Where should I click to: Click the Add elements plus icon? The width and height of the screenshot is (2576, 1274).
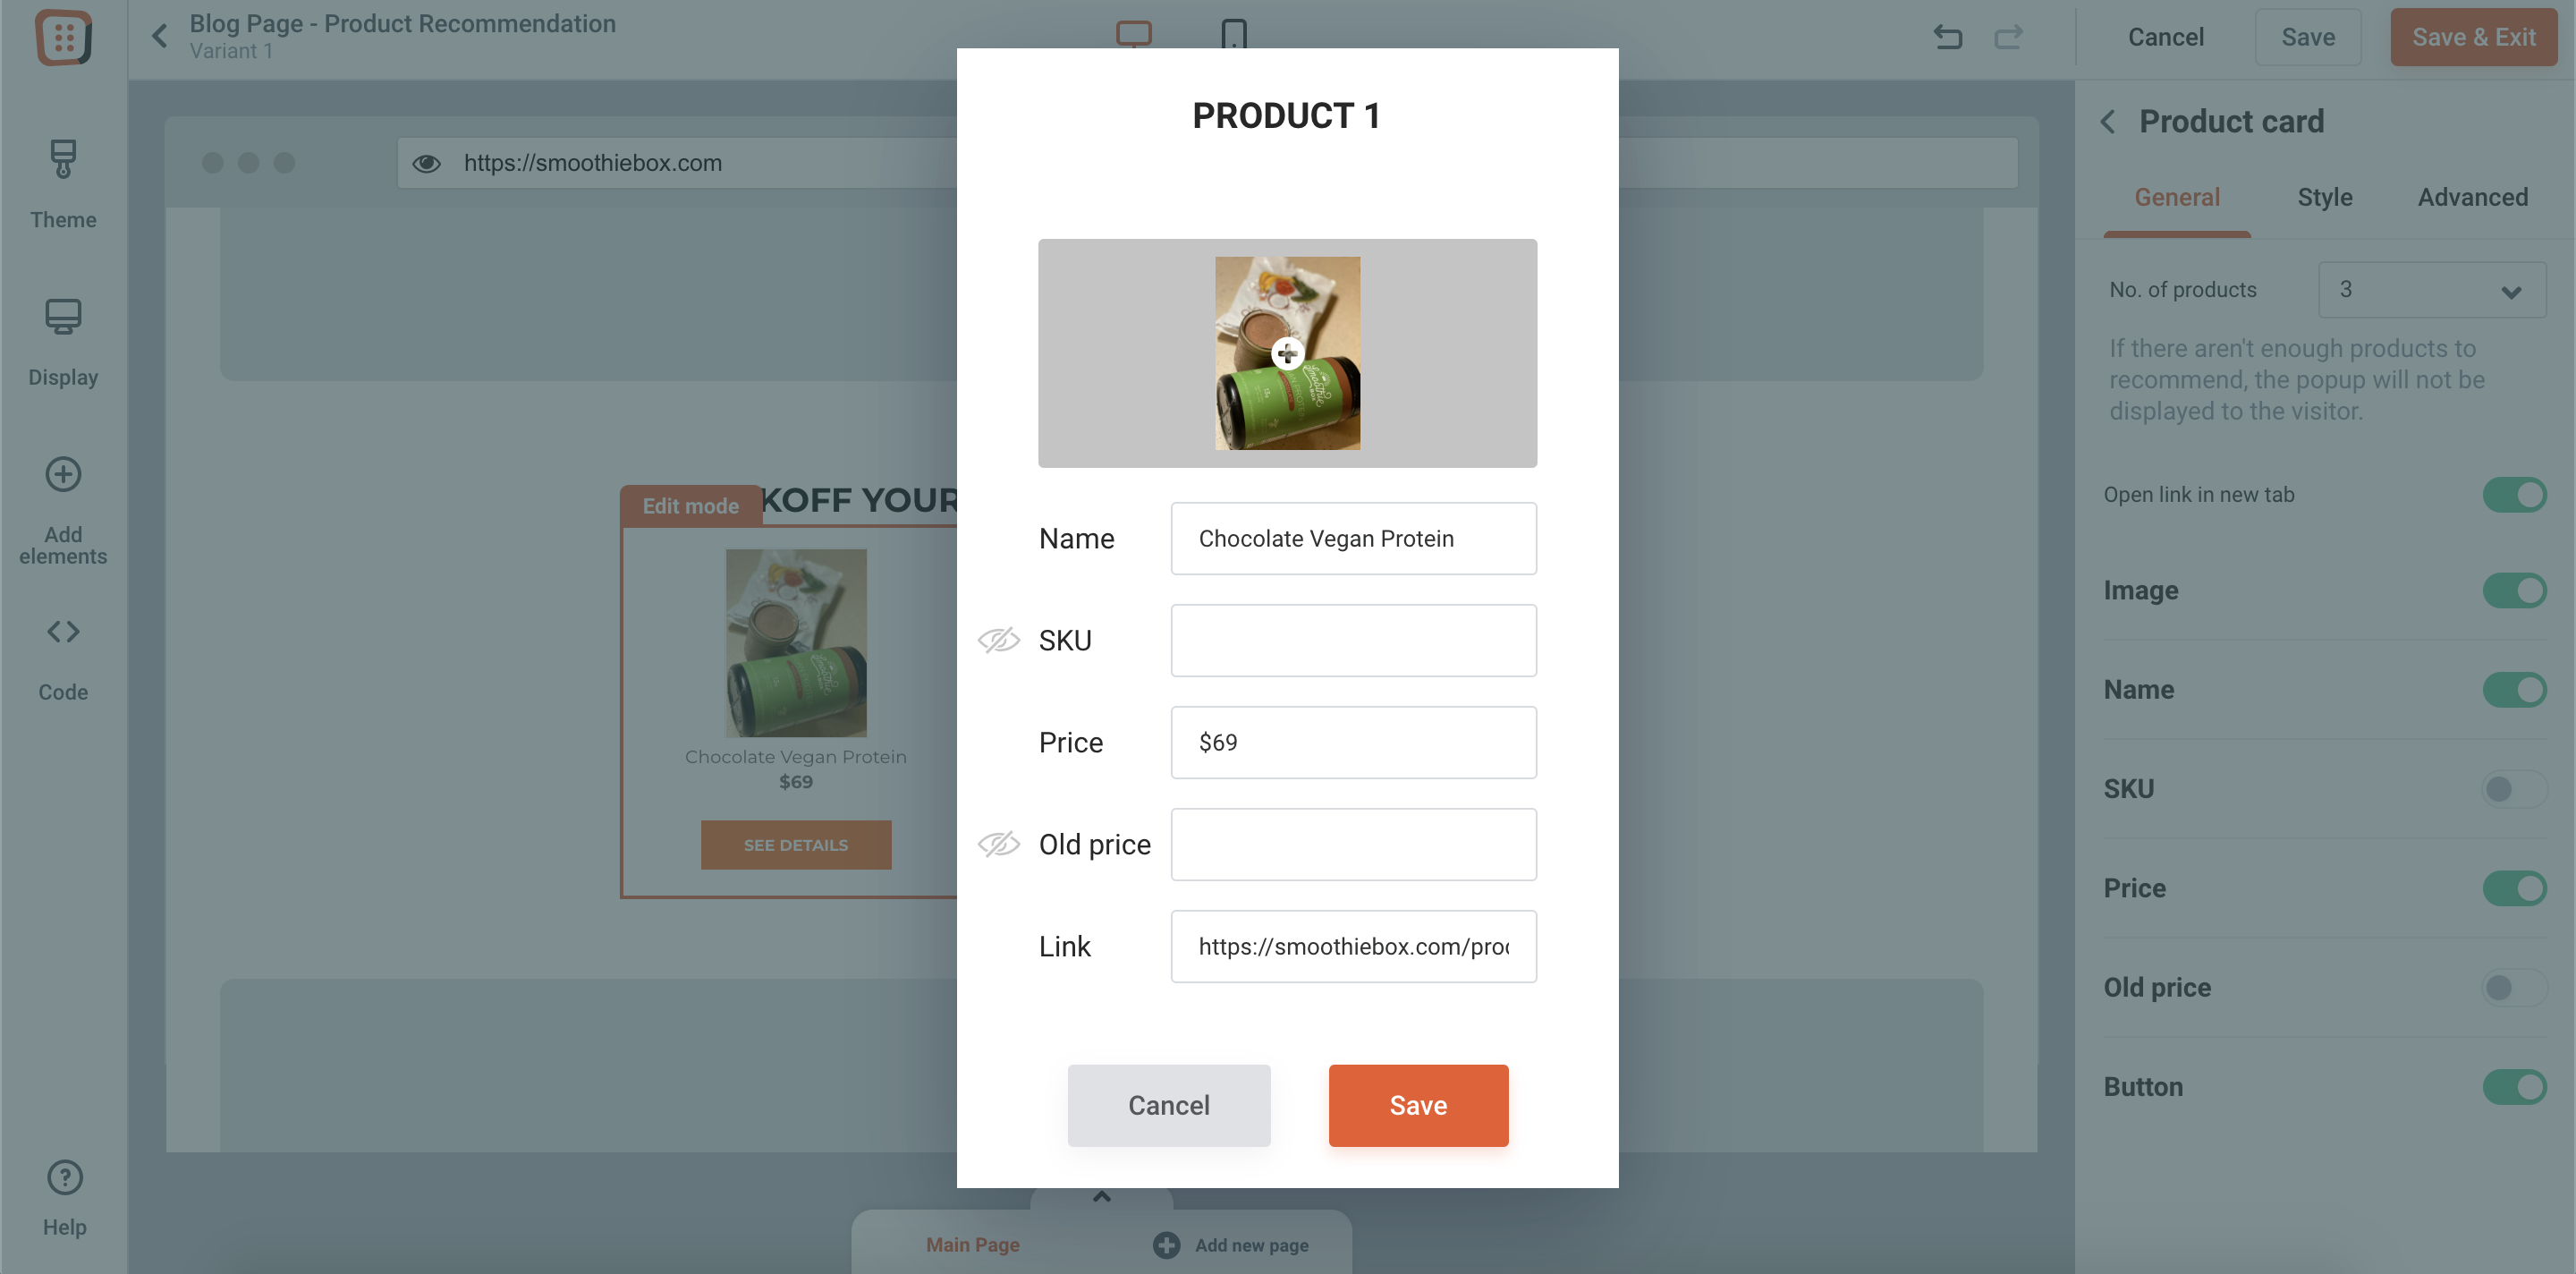click(63, 474)
